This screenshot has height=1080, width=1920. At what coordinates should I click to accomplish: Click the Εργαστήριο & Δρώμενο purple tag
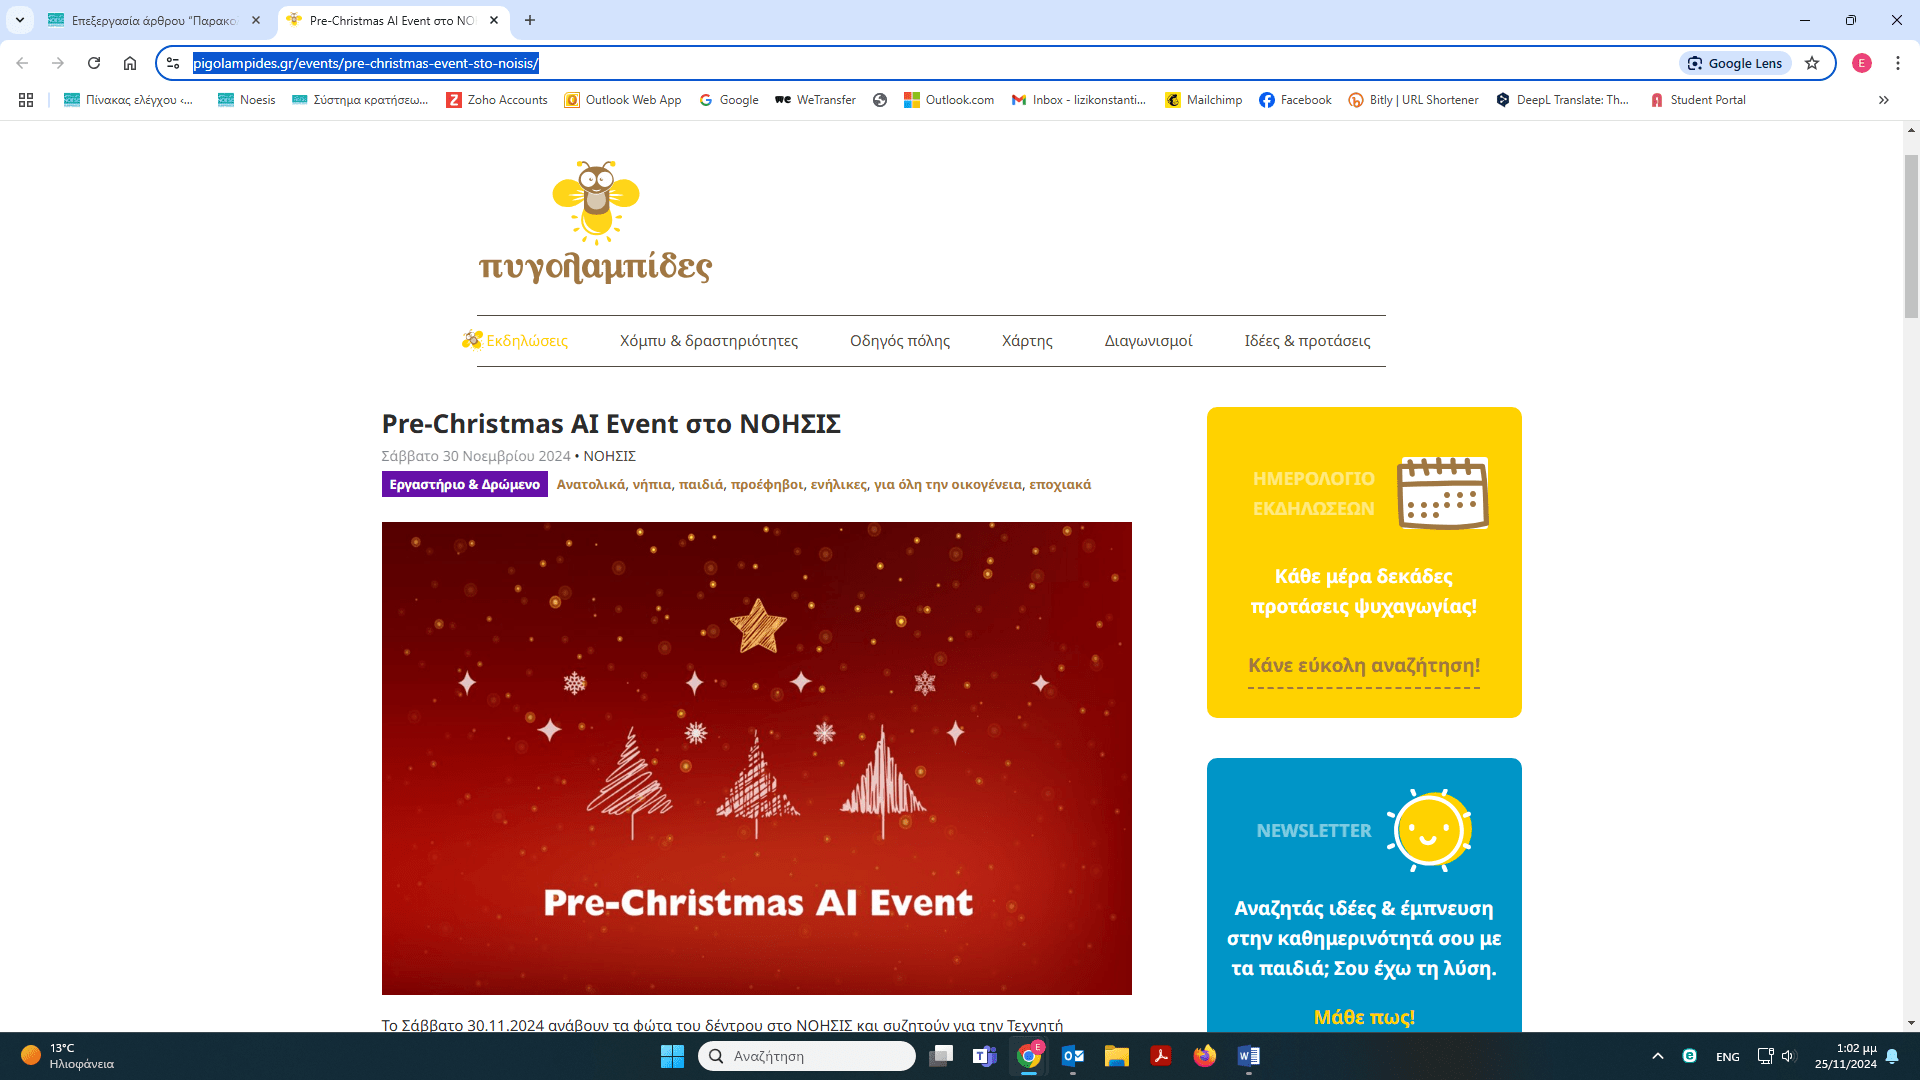464,484
